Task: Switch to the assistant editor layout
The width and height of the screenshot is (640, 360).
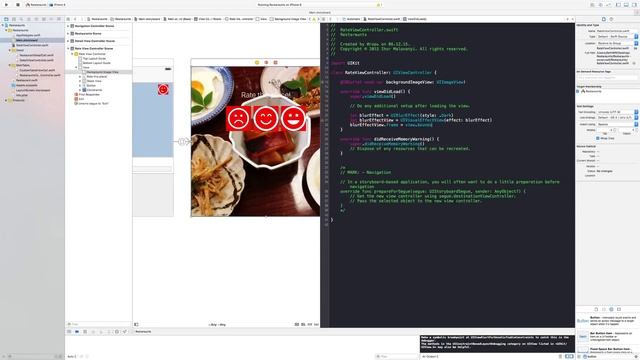Action: click(600, 5)
